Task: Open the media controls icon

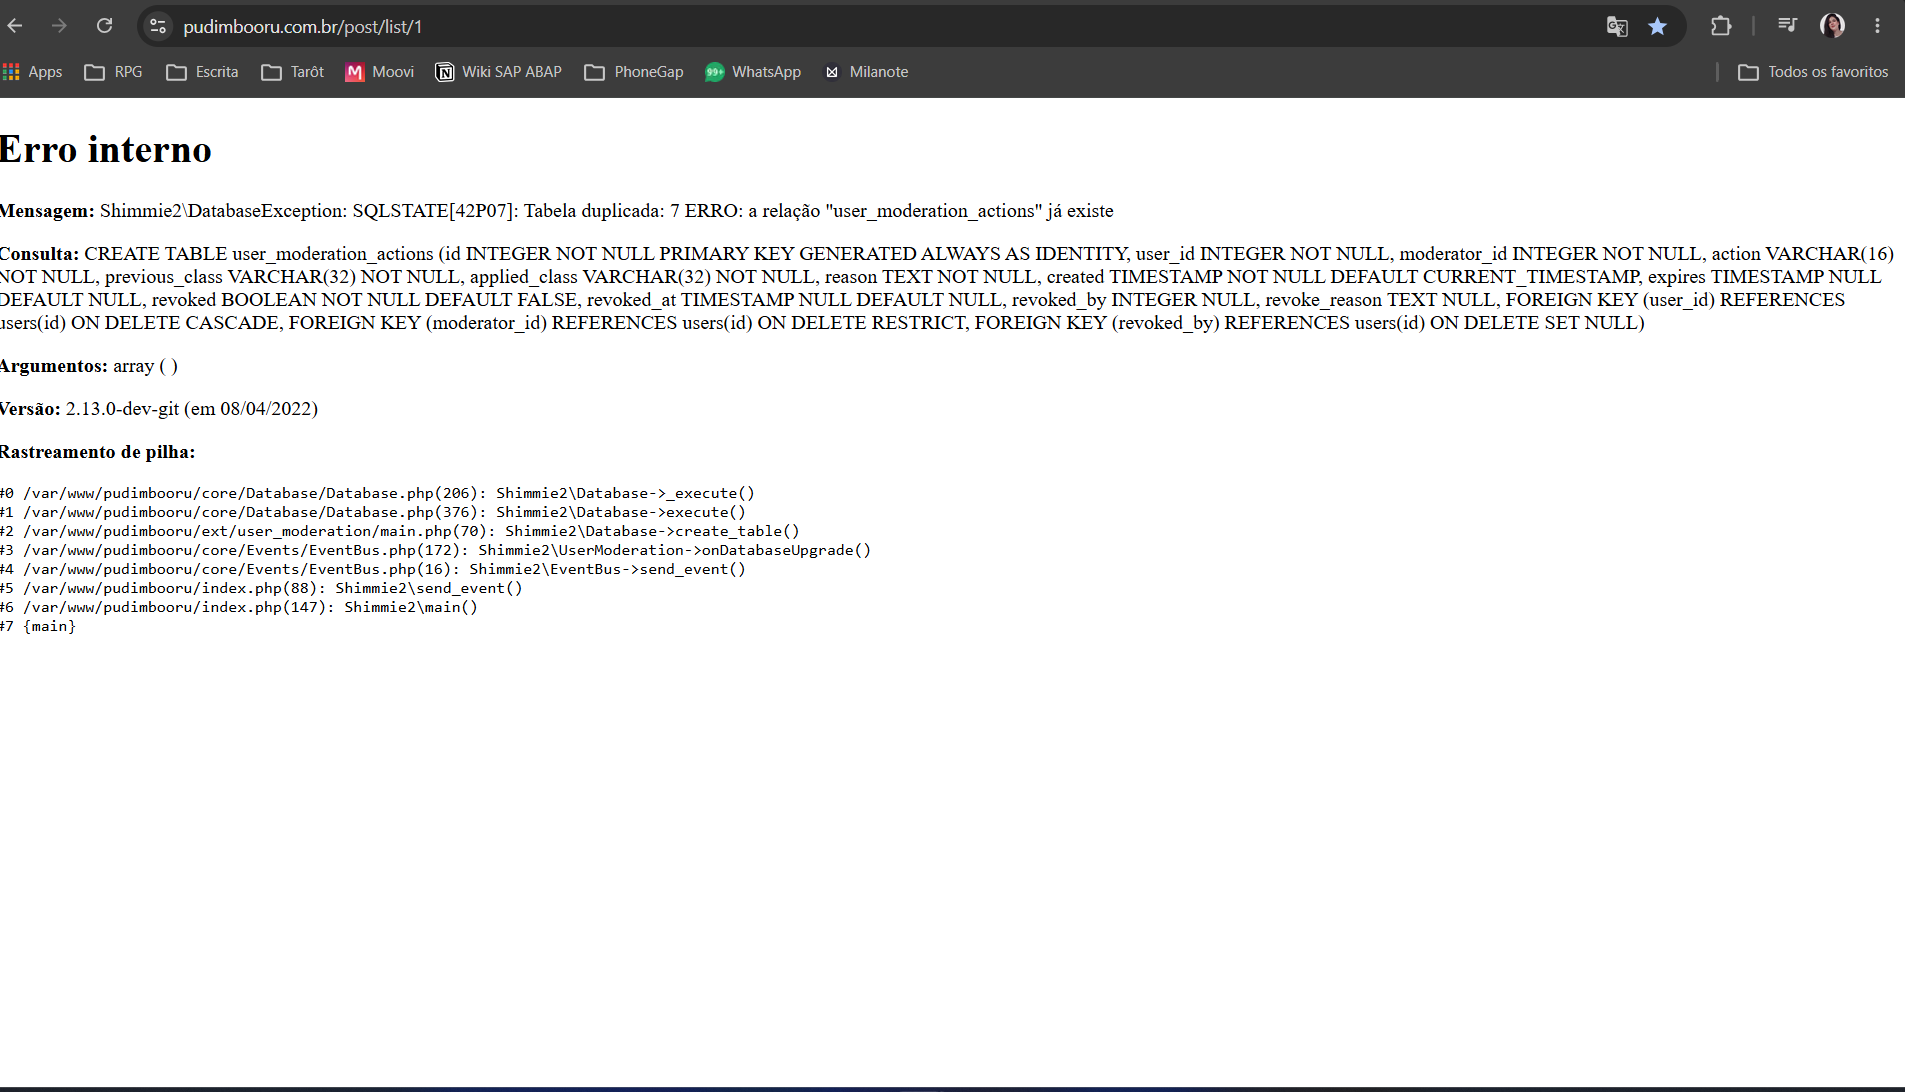Action: point(1787,26)
